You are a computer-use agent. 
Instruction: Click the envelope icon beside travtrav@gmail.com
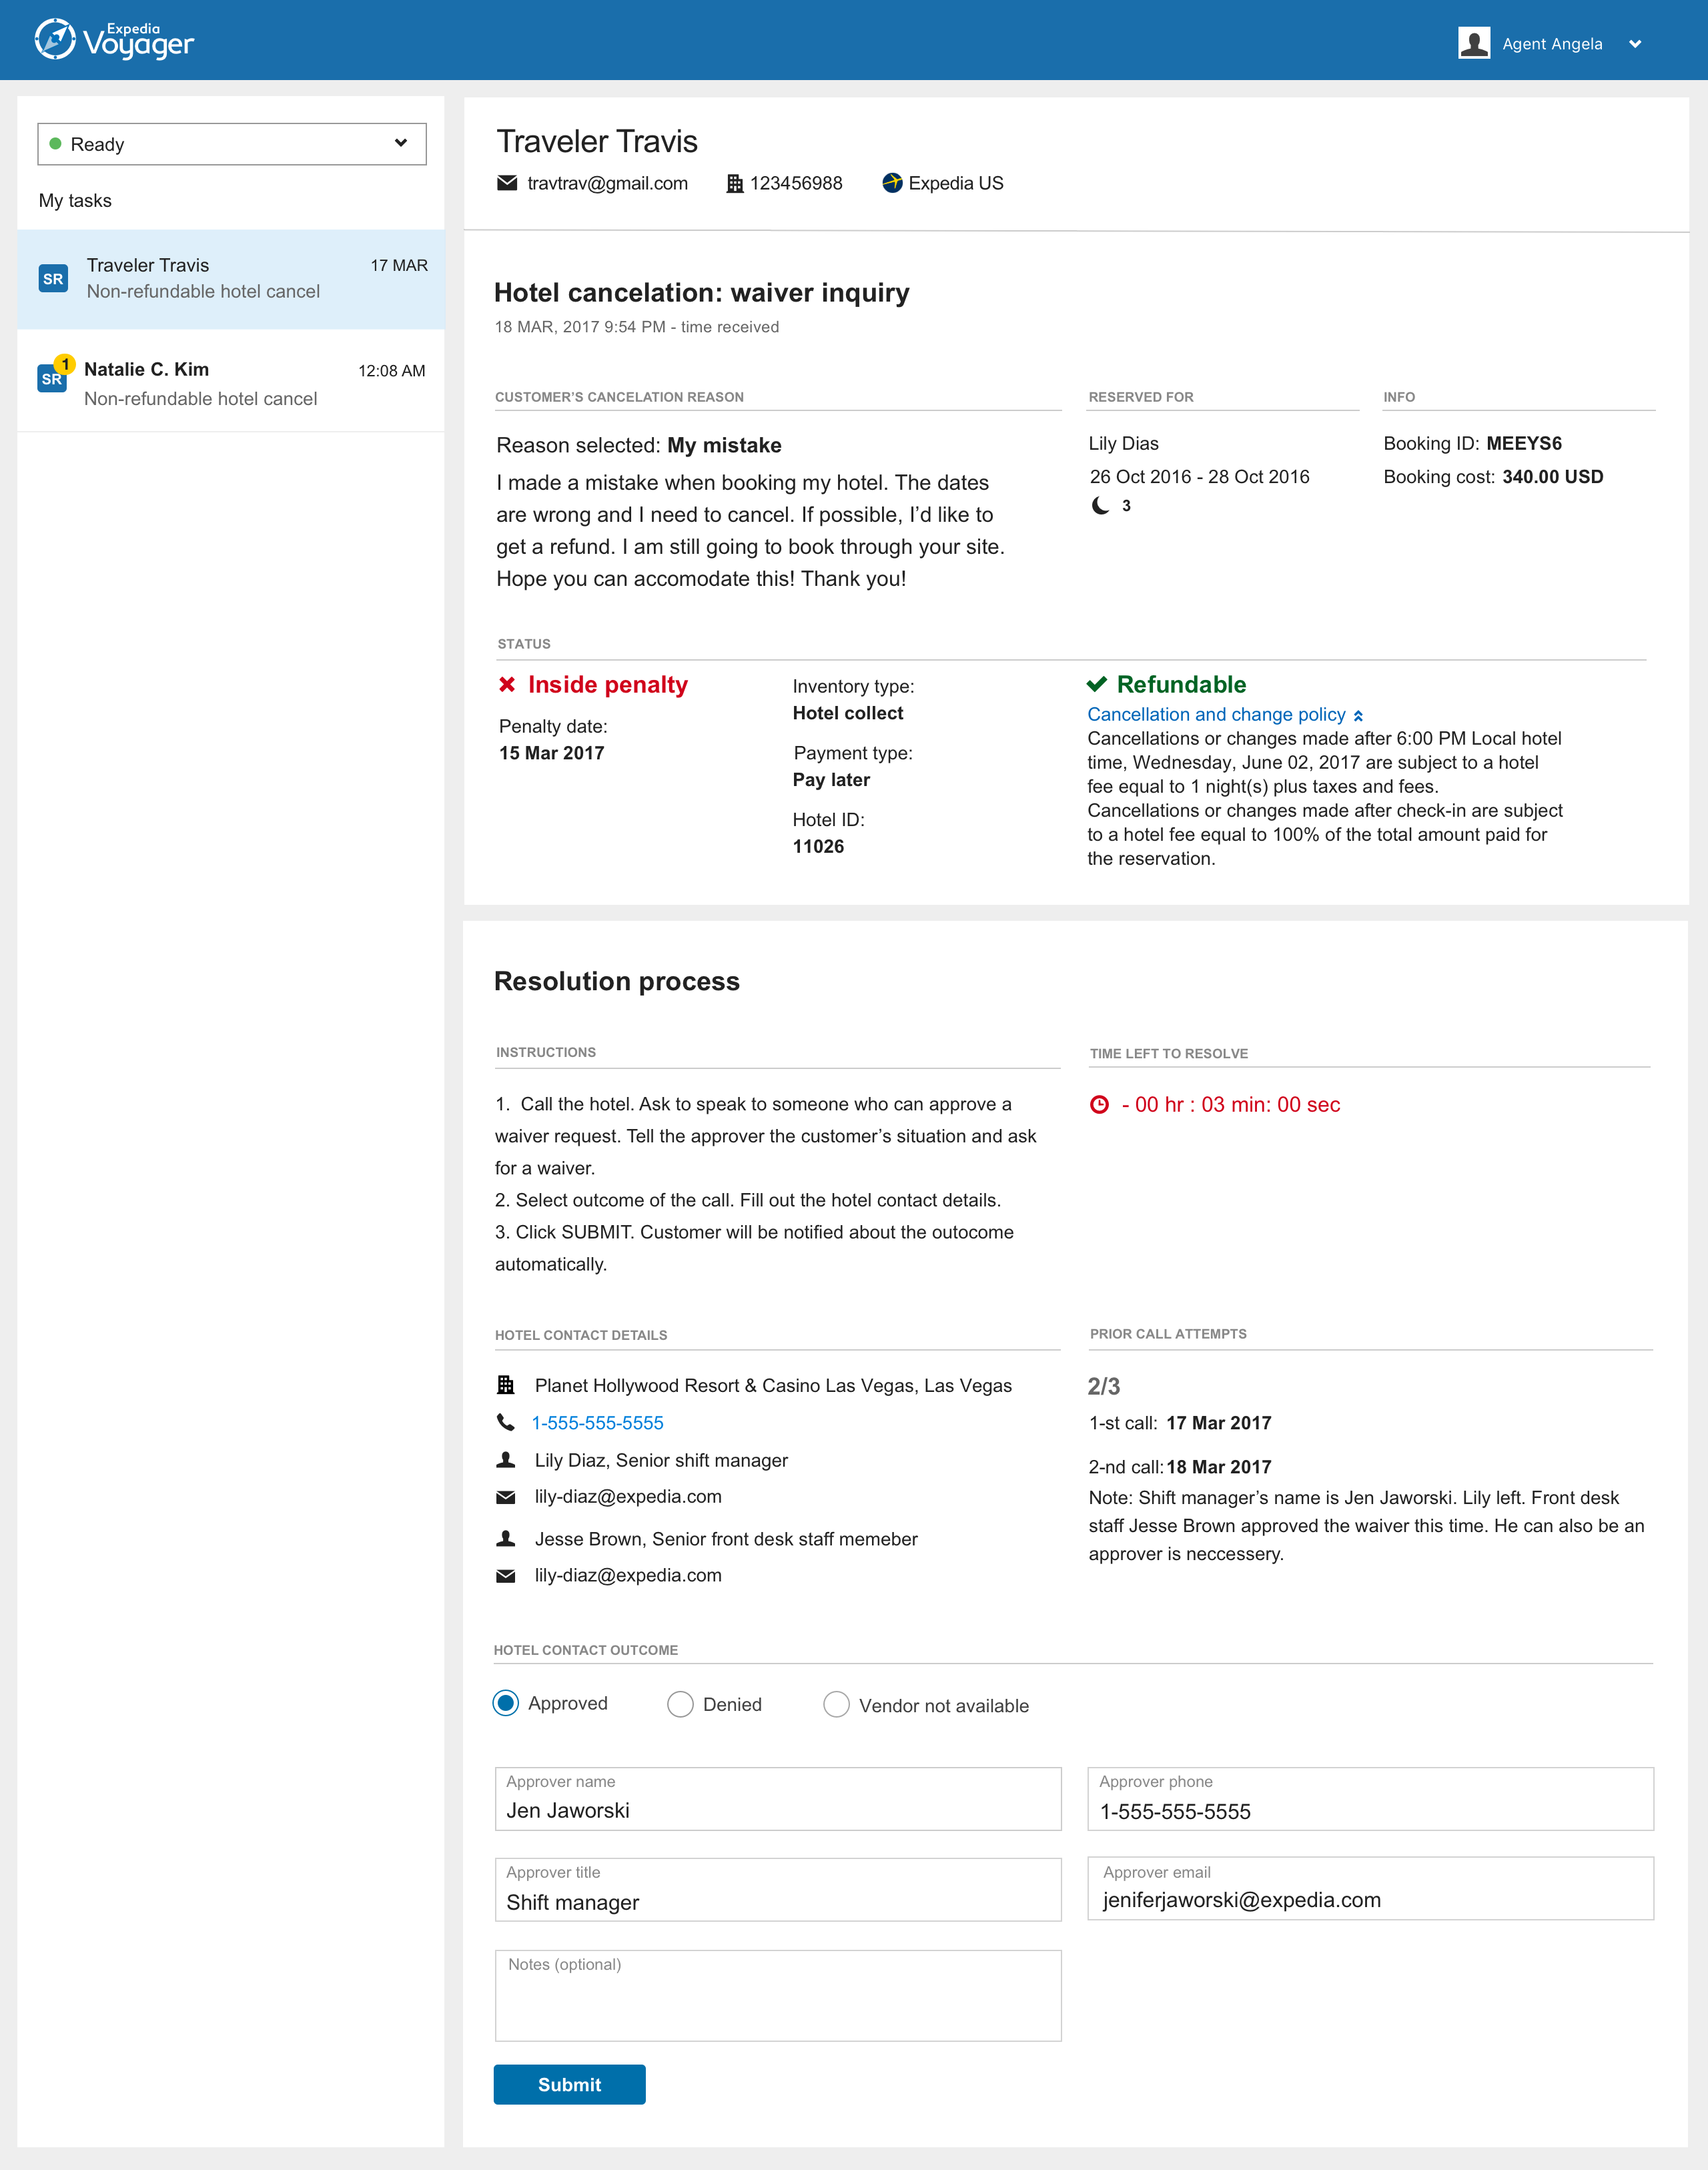point(507,183)
